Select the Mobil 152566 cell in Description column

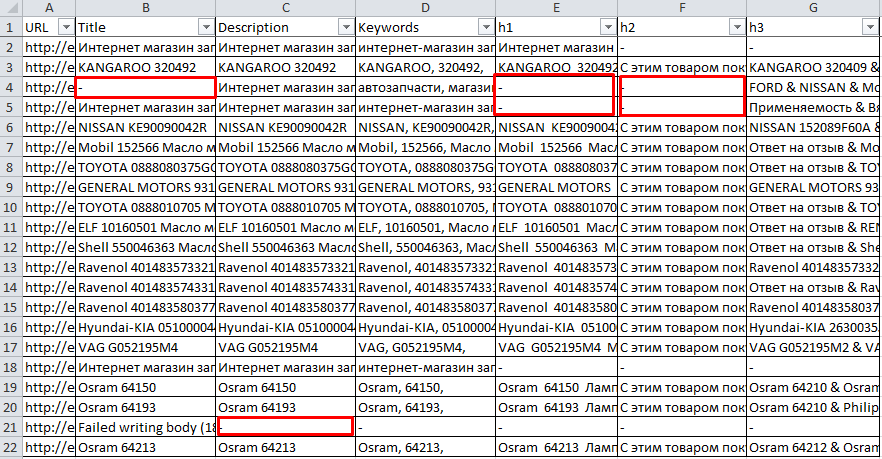[285, 147]
